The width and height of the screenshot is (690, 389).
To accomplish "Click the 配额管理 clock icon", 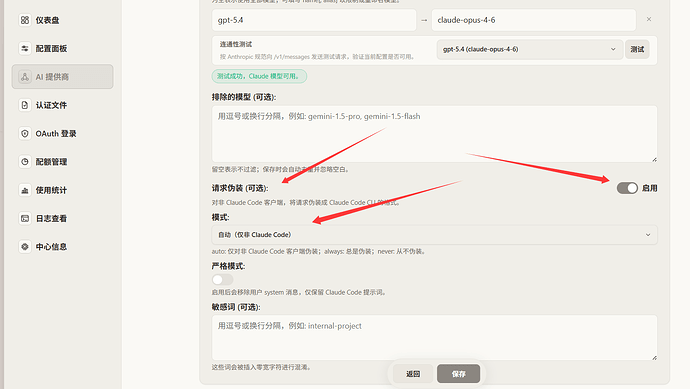I will click(x=25, y=161).
